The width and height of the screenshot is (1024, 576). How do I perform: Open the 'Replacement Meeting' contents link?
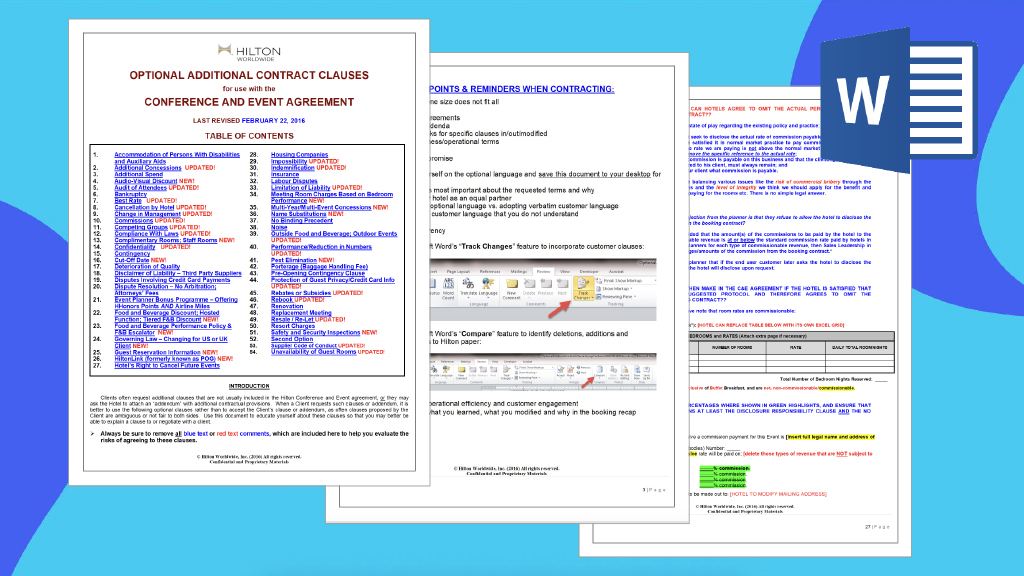(x=301, y=313)
